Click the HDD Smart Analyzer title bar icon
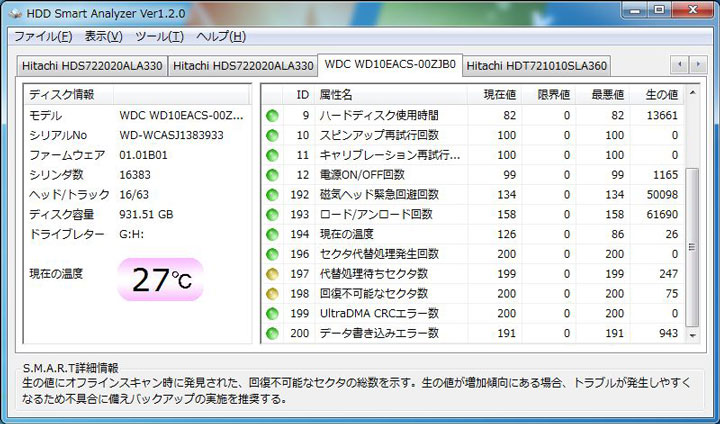Viewport: 720px width, 424px height. pyautogui.click(x=16, y=14)
